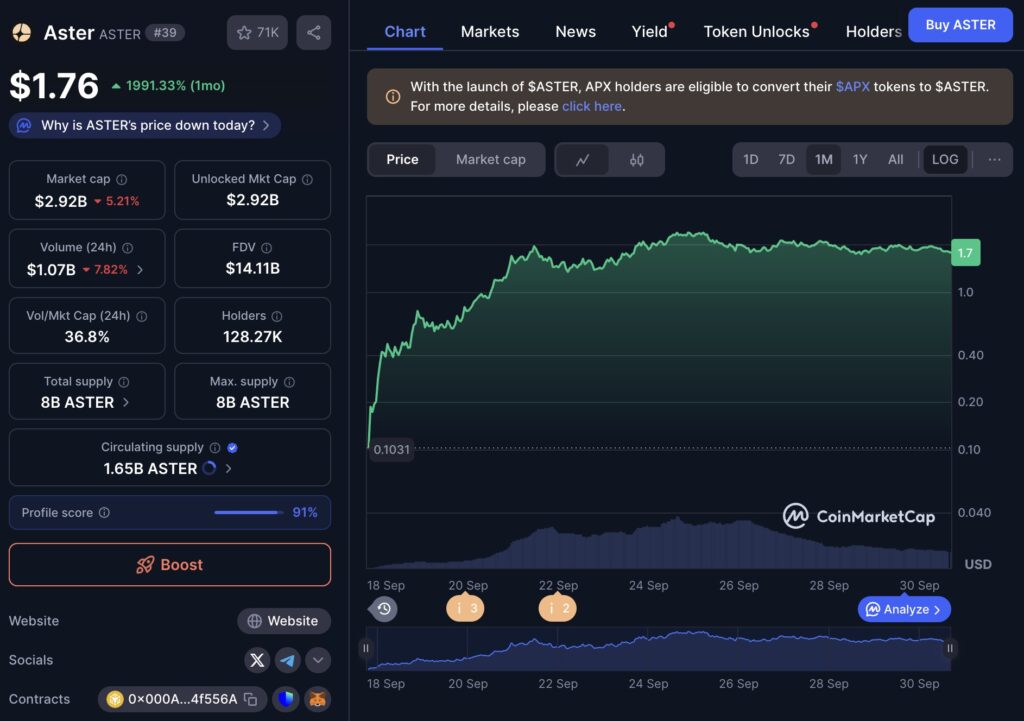This screenshot has width=1024, height=721.
Task: Open the Markets tab
Action: coord(490,31)
